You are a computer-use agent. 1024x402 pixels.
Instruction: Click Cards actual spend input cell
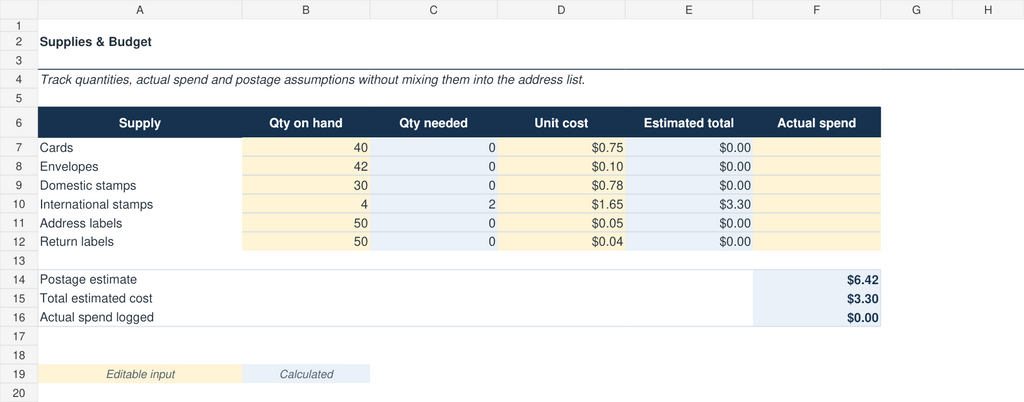(x=816, y=147)
